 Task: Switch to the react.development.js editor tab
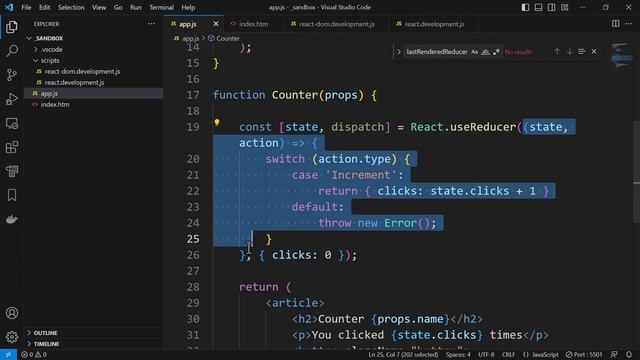[433, 24]
